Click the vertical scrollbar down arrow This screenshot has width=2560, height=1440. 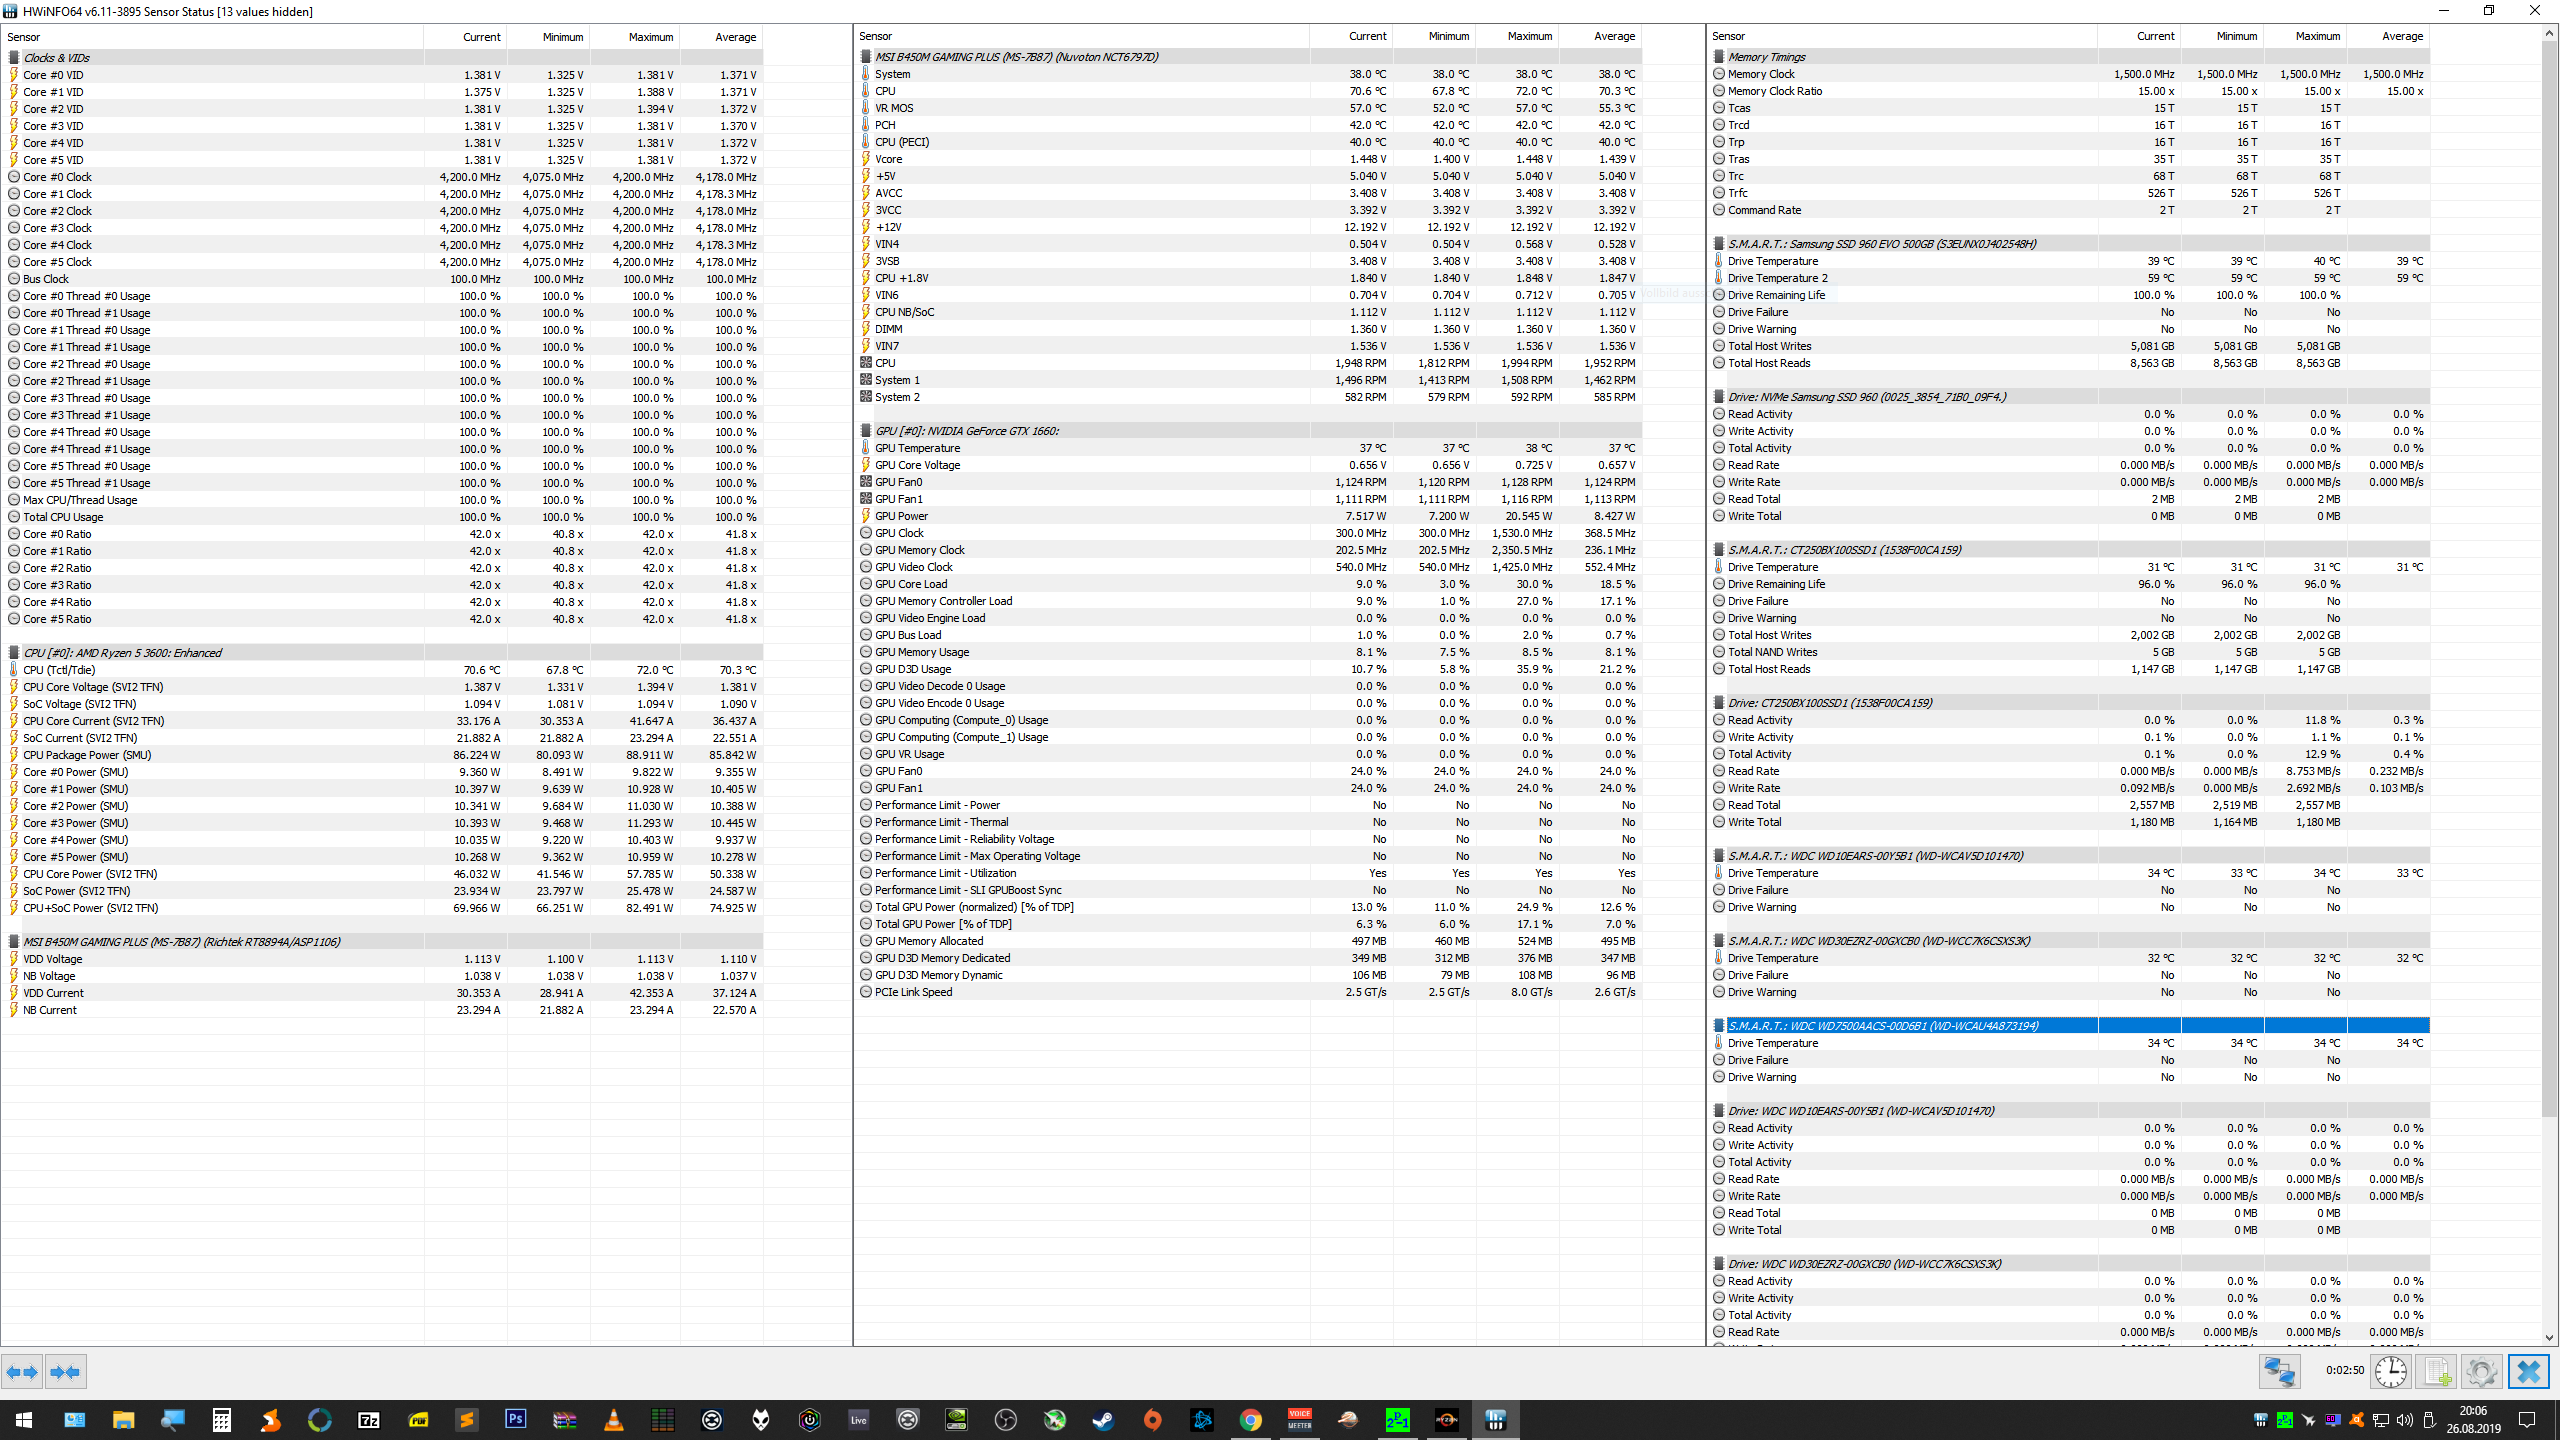2549,1337
